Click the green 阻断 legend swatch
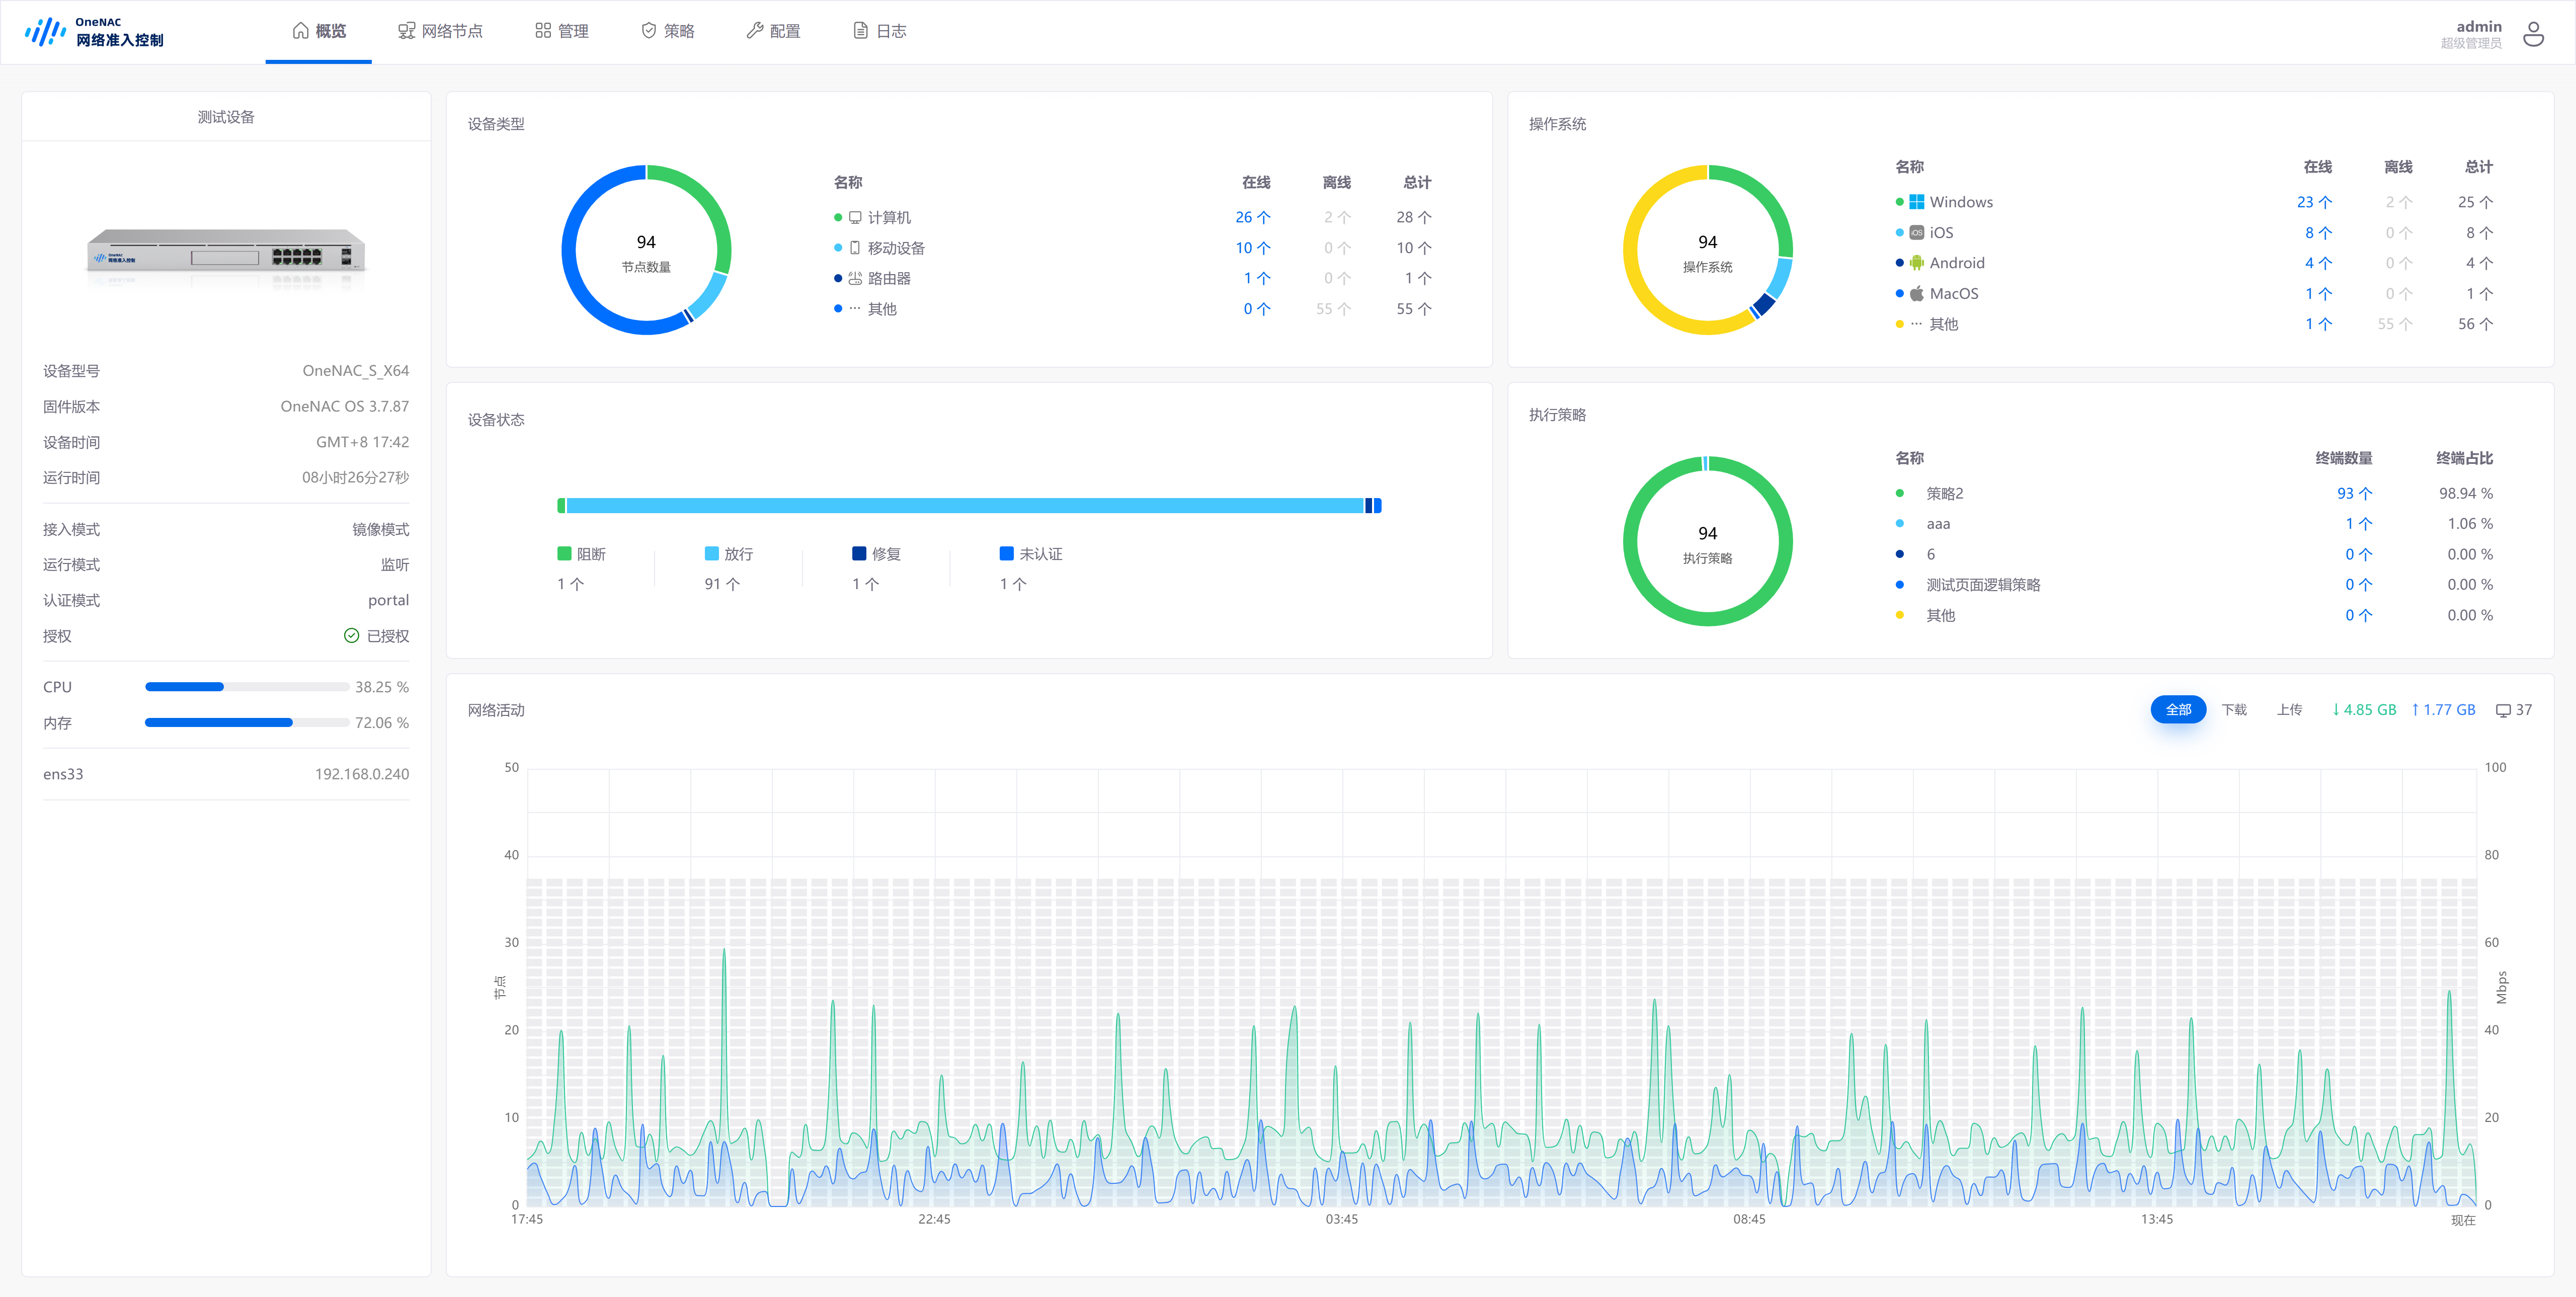 pos(564,554)
